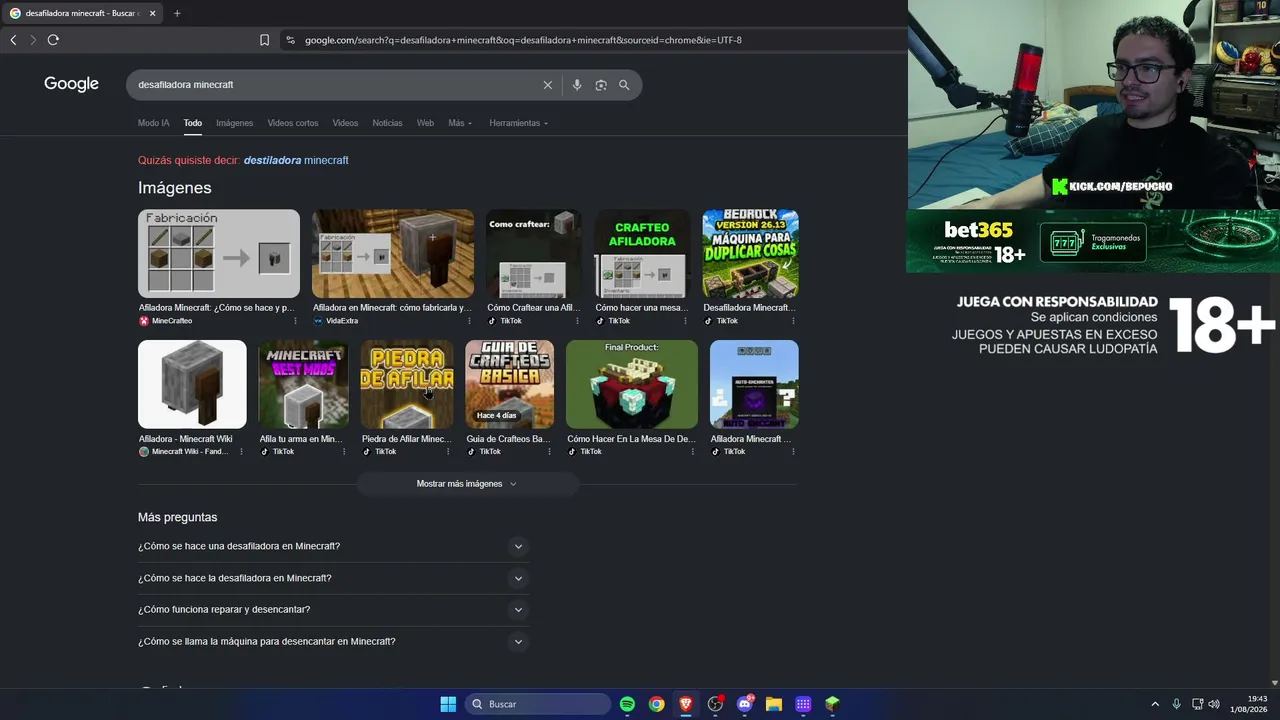Click the browser address bar URL
This screenshot has height=720, width=1280.
[523, 40]
